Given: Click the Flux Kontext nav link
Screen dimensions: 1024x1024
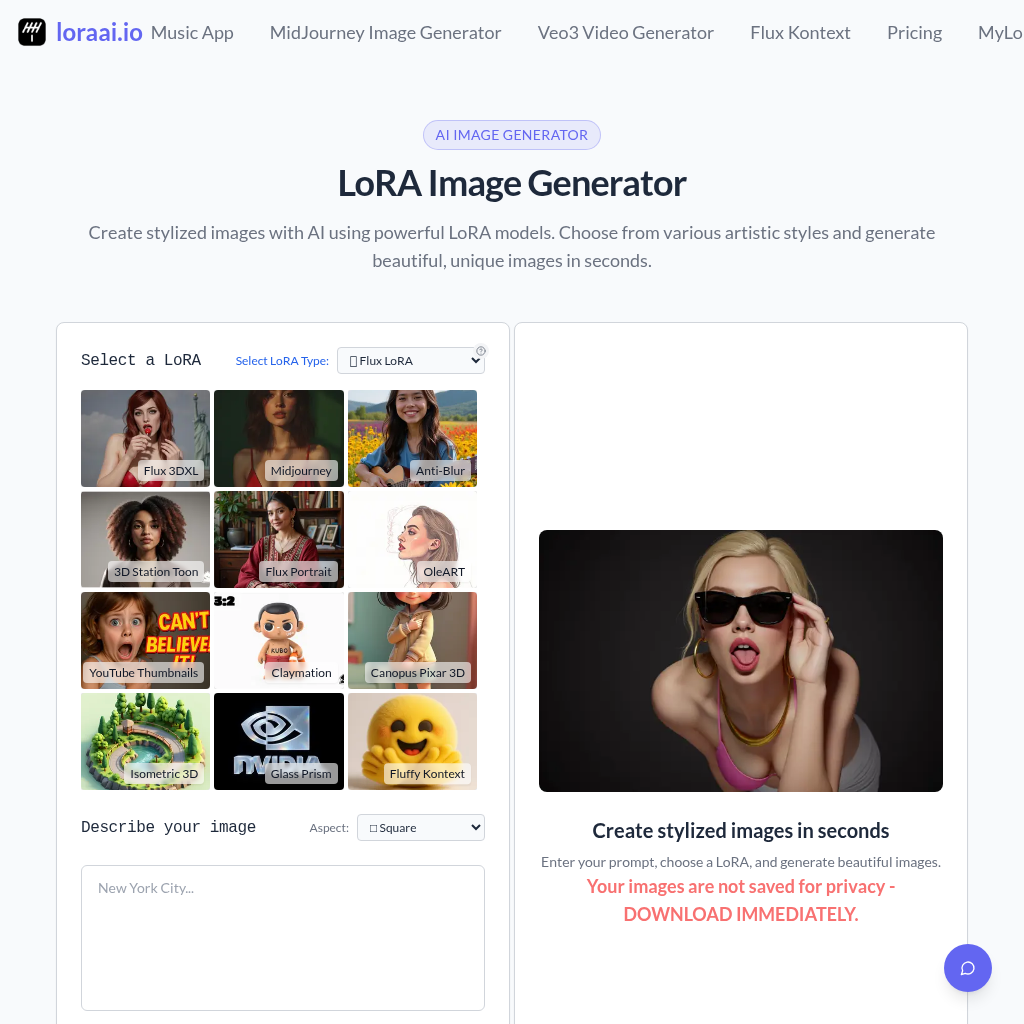Looking at the screenshot, I should point(800,33).
